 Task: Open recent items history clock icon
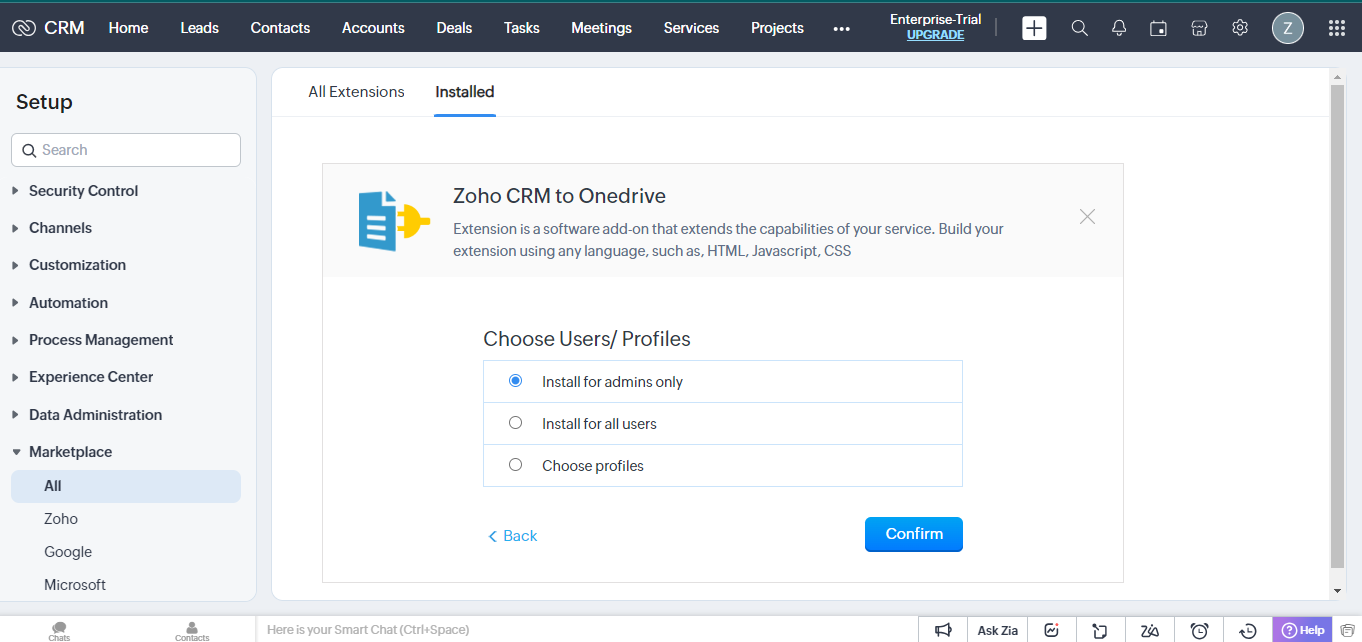point(1248,630)
